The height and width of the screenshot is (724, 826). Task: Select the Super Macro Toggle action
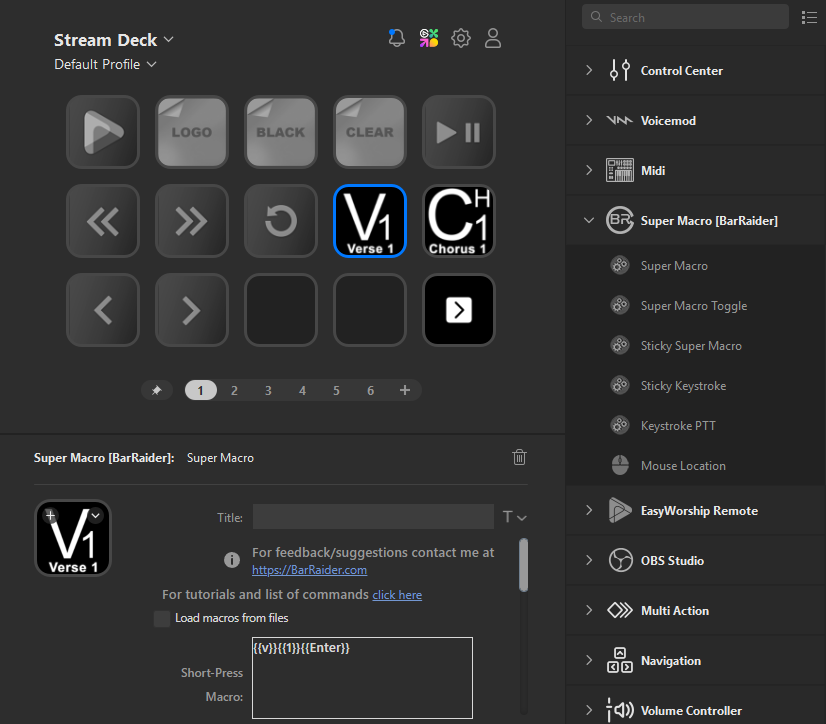pyautogui.click(x=696, y=306)
